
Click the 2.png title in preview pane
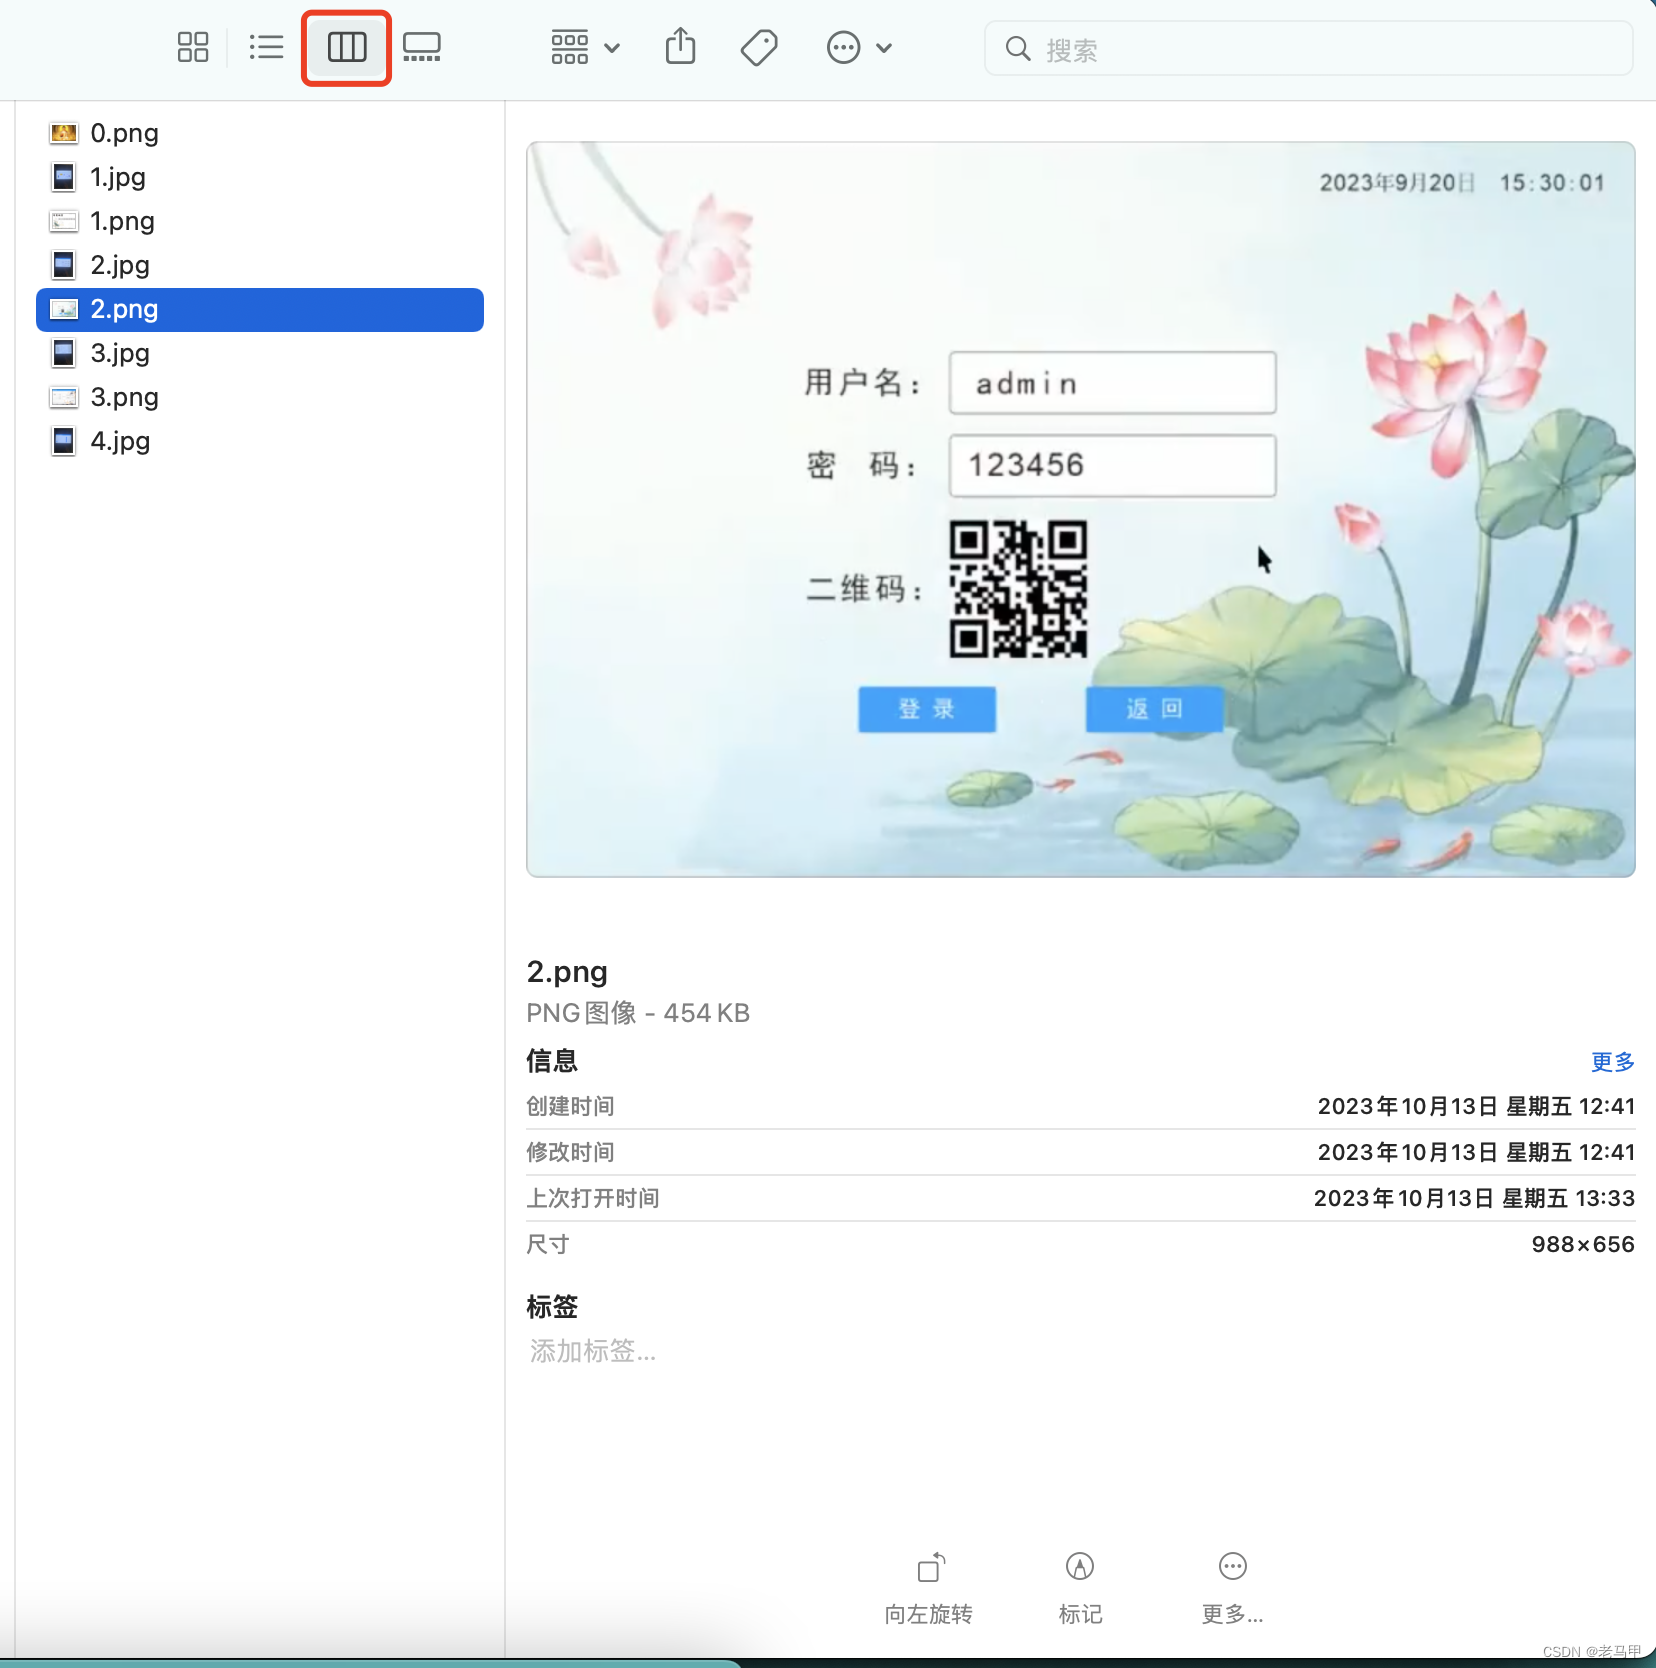[x=567, y=972]
